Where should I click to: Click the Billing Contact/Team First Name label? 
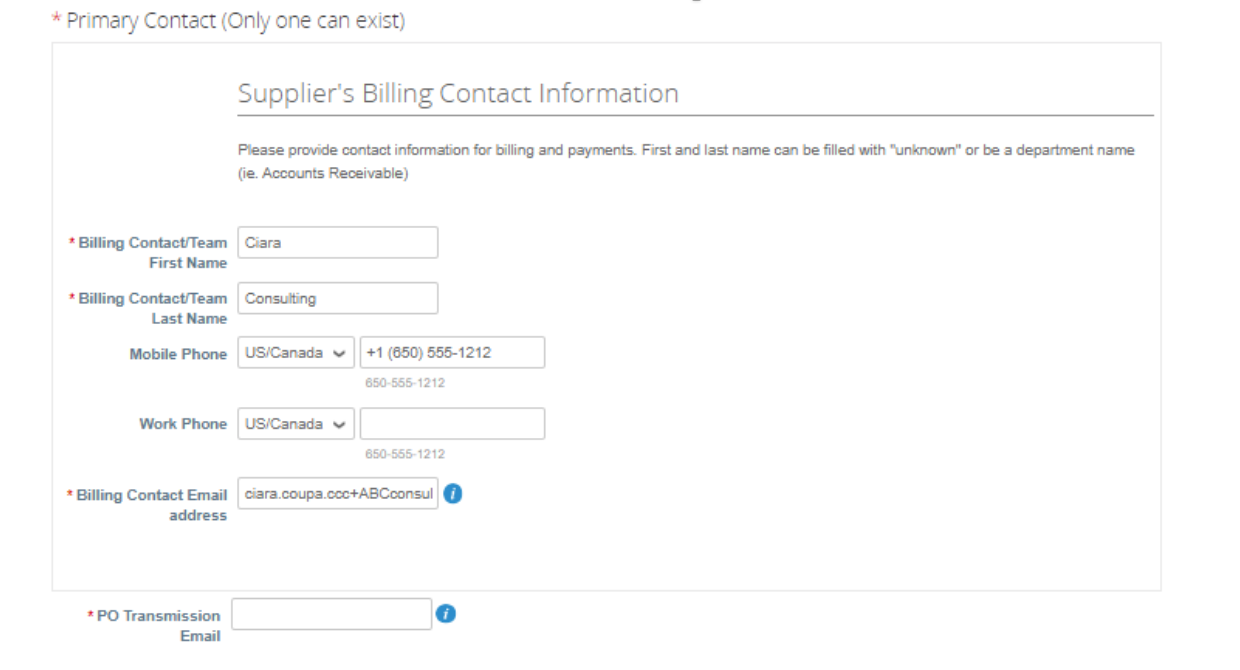tap(152, 253)
